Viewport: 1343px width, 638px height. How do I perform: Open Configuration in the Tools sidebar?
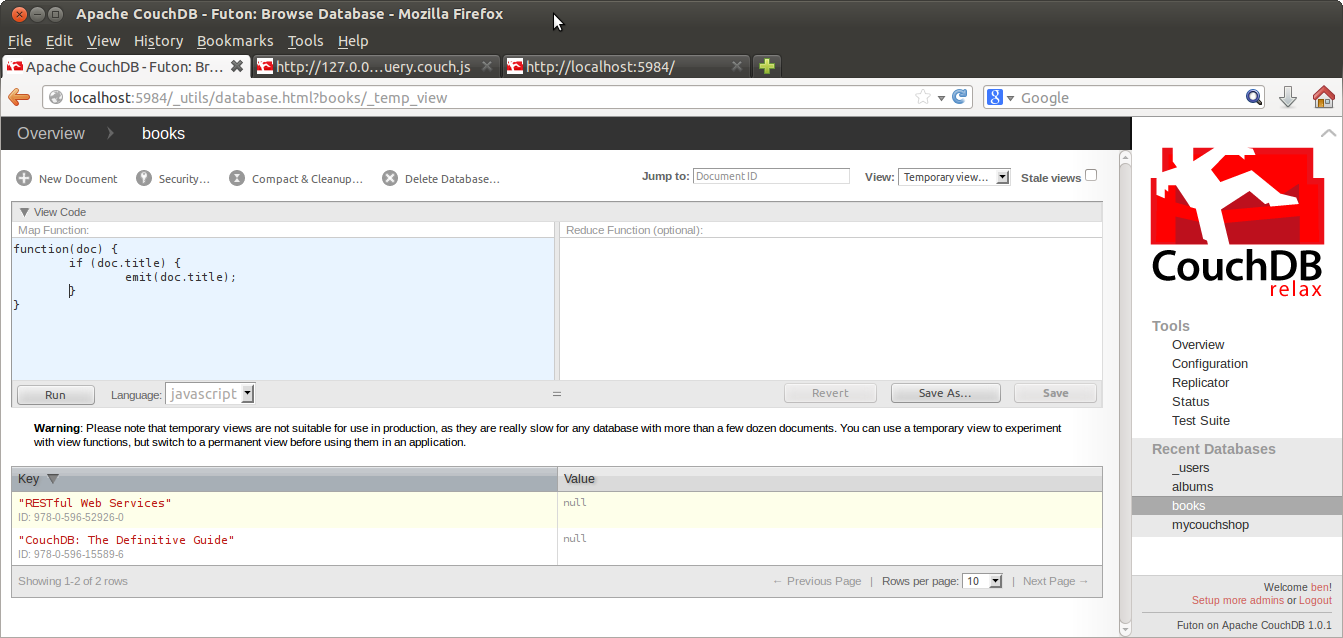click(1210, 364)
